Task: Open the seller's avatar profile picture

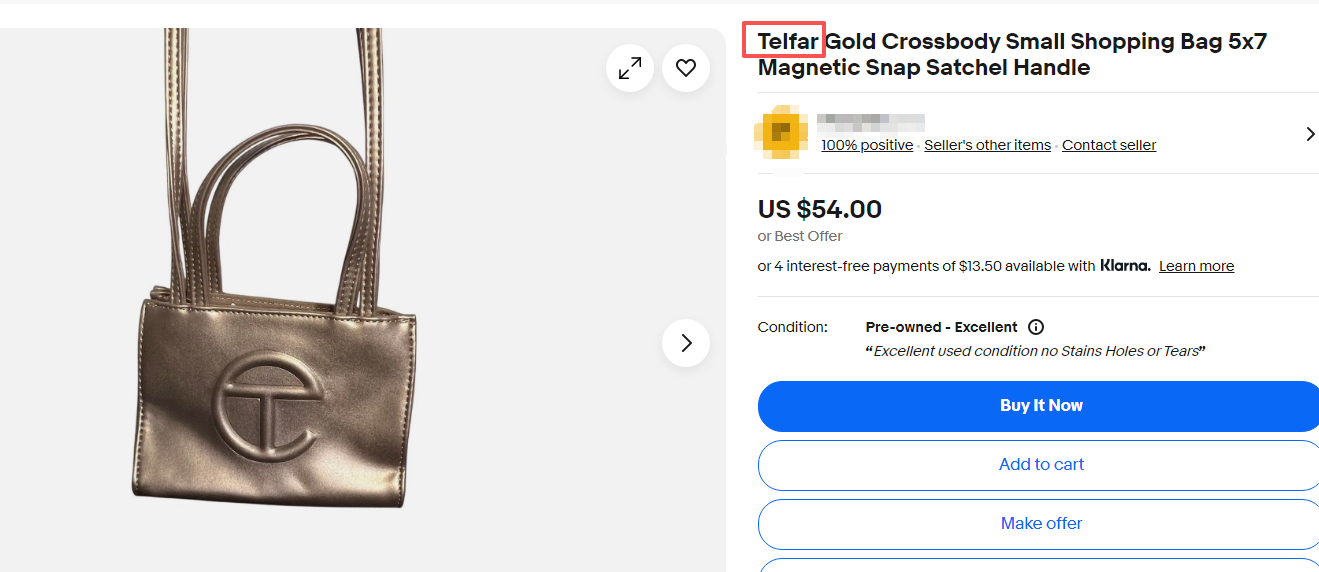Action: [x=780, y=133]
